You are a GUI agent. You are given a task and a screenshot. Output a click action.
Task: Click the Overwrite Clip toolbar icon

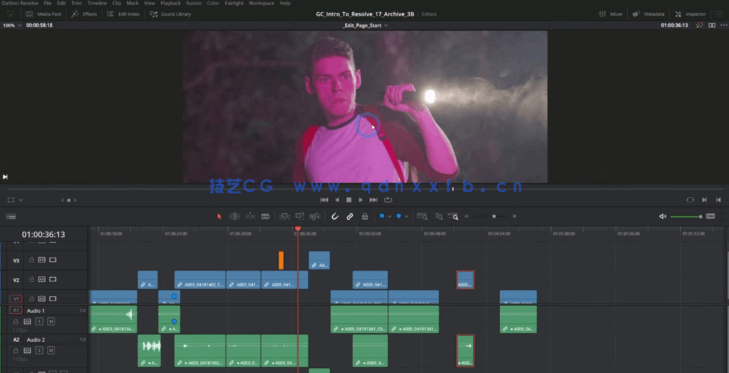click(299, 216)
